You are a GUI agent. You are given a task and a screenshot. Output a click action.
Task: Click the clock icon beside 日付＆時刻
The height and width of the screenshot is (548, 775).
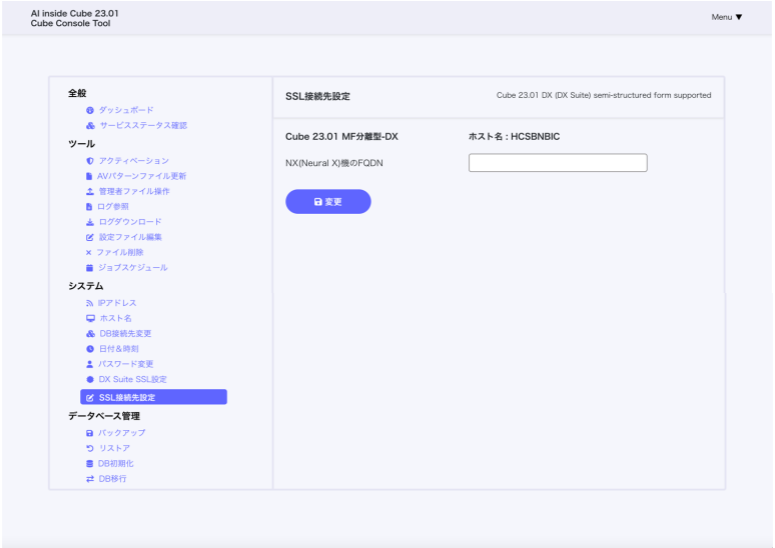click(90, 349)
